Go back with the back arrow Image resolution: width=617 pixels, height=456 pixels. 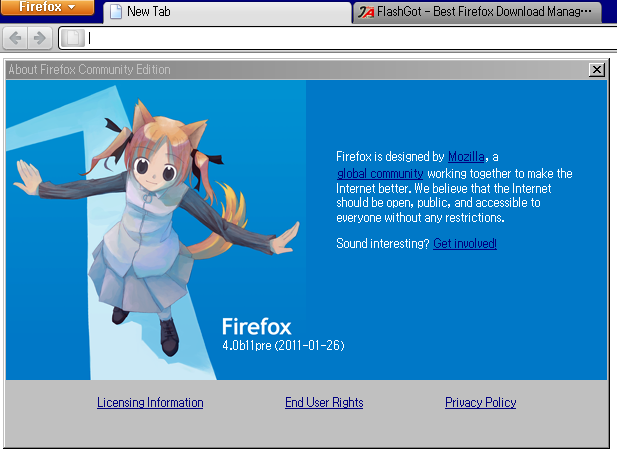(15, 38)
